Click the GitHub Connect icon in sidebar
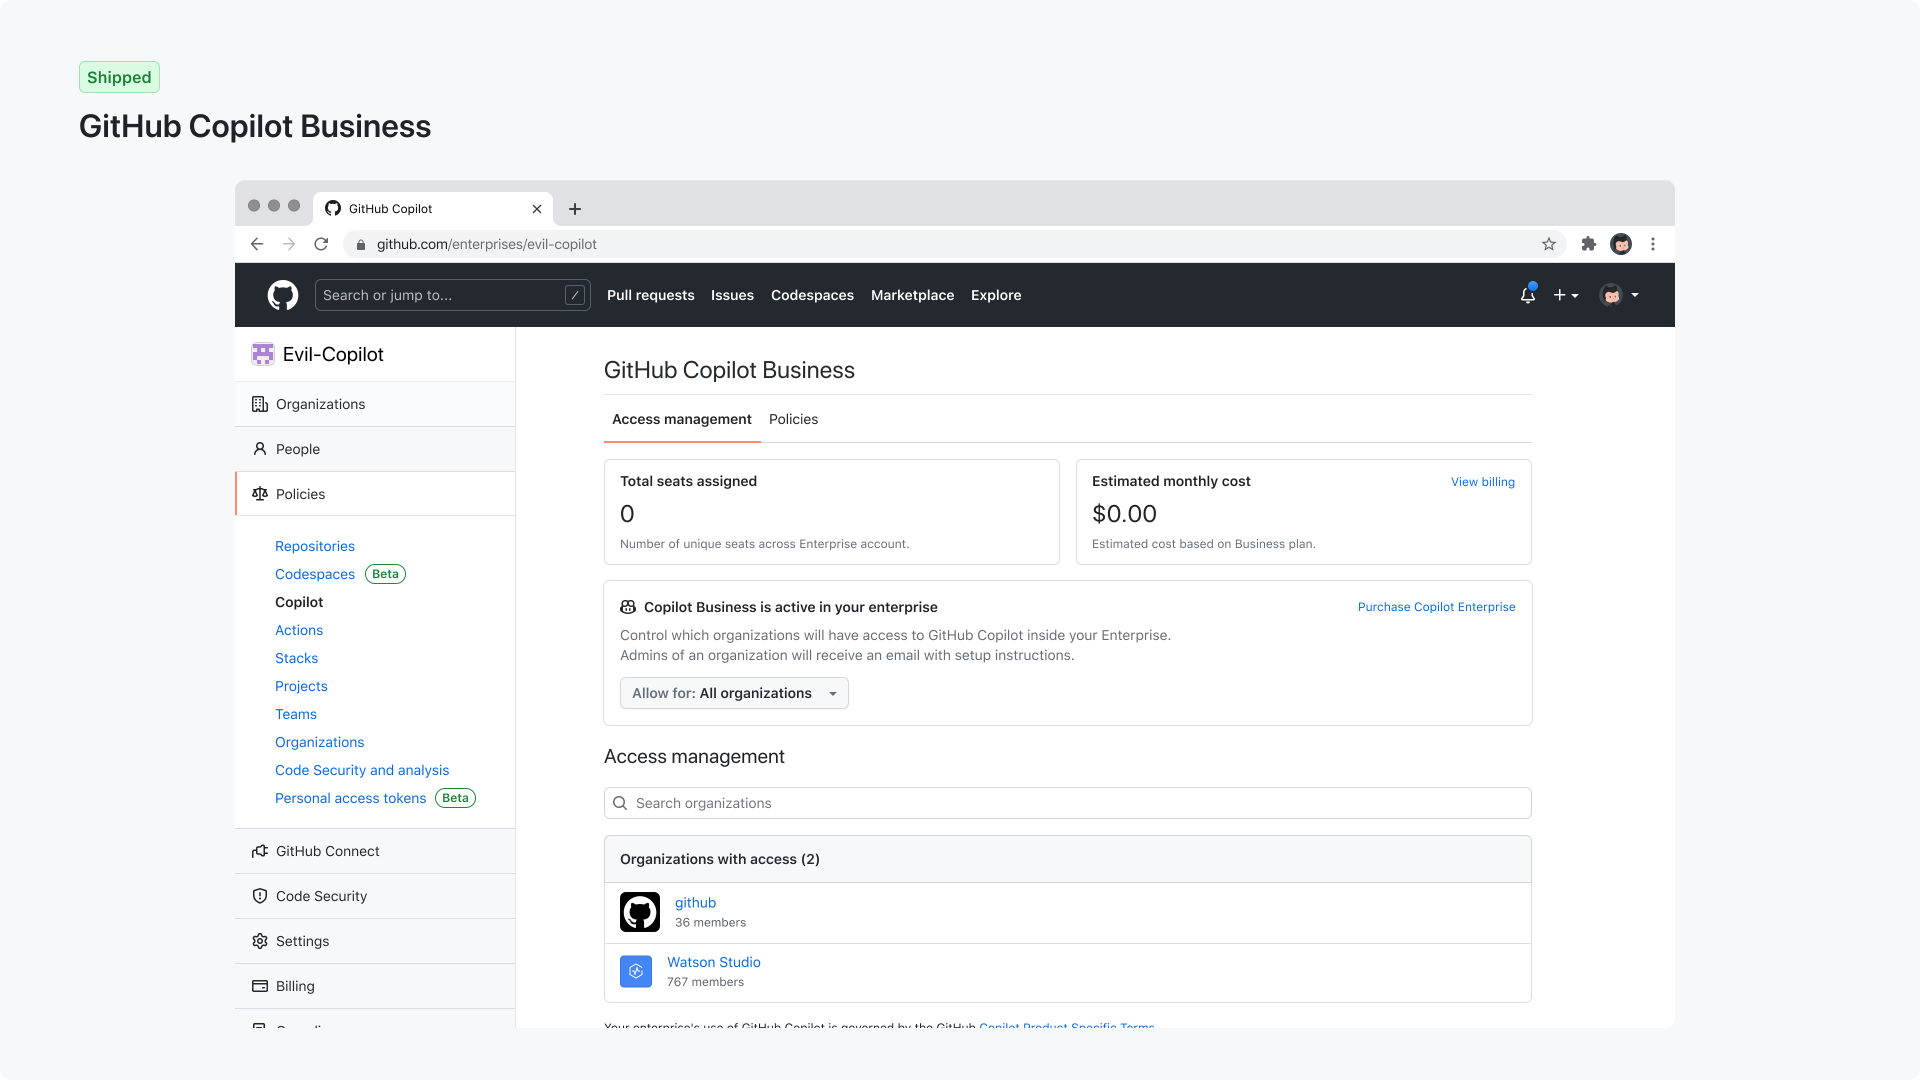1920x1080 pixels. pyautogui.click(x=260, y=851)
